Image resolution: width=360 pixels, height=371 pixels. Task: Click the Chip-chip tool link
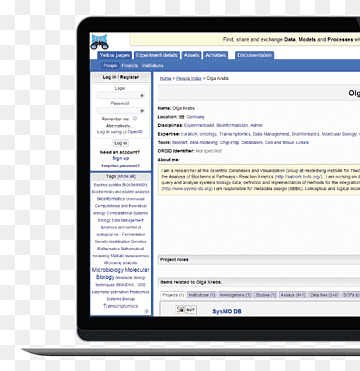[229, 142]
